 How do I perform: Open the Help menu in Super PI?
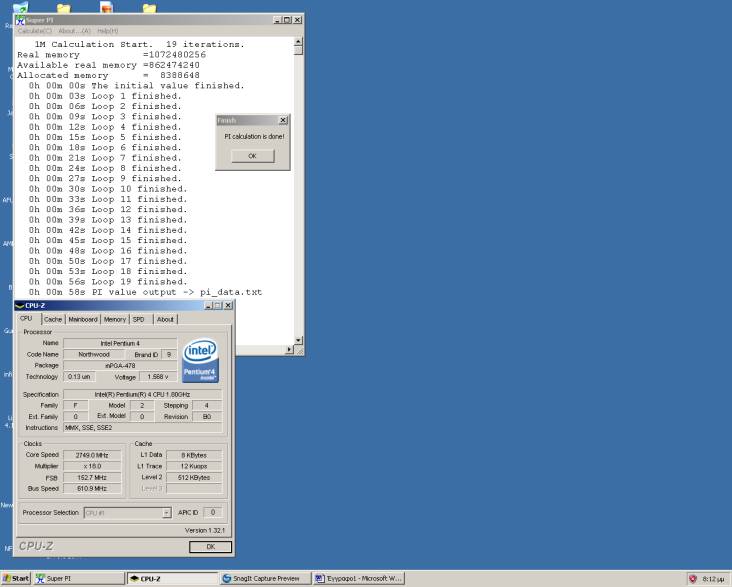[108, 31]
